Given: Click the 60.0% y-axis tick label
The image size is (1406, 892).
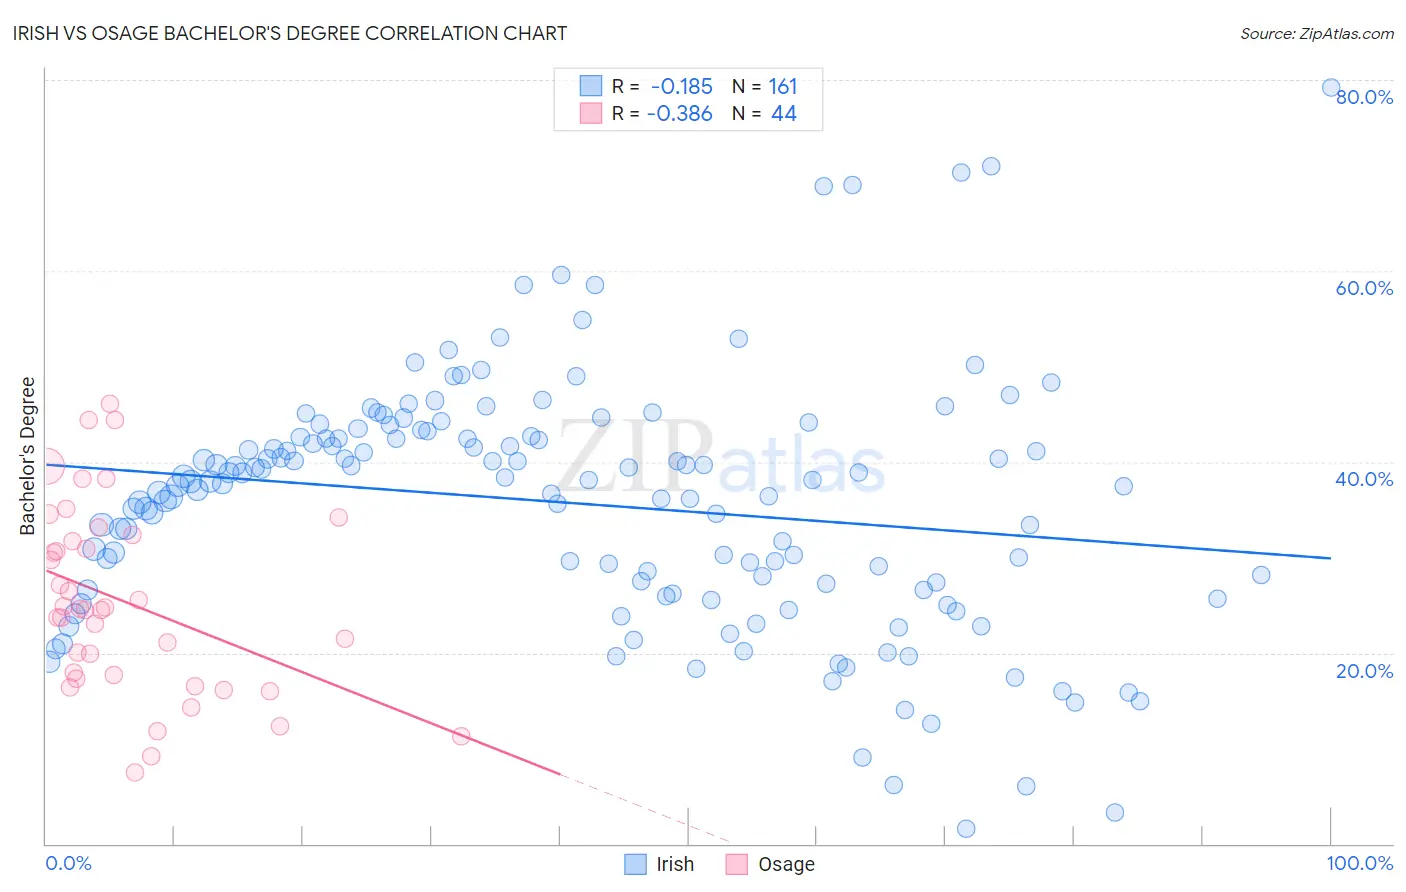Looking at the screenshot, I should point(1364,288).
